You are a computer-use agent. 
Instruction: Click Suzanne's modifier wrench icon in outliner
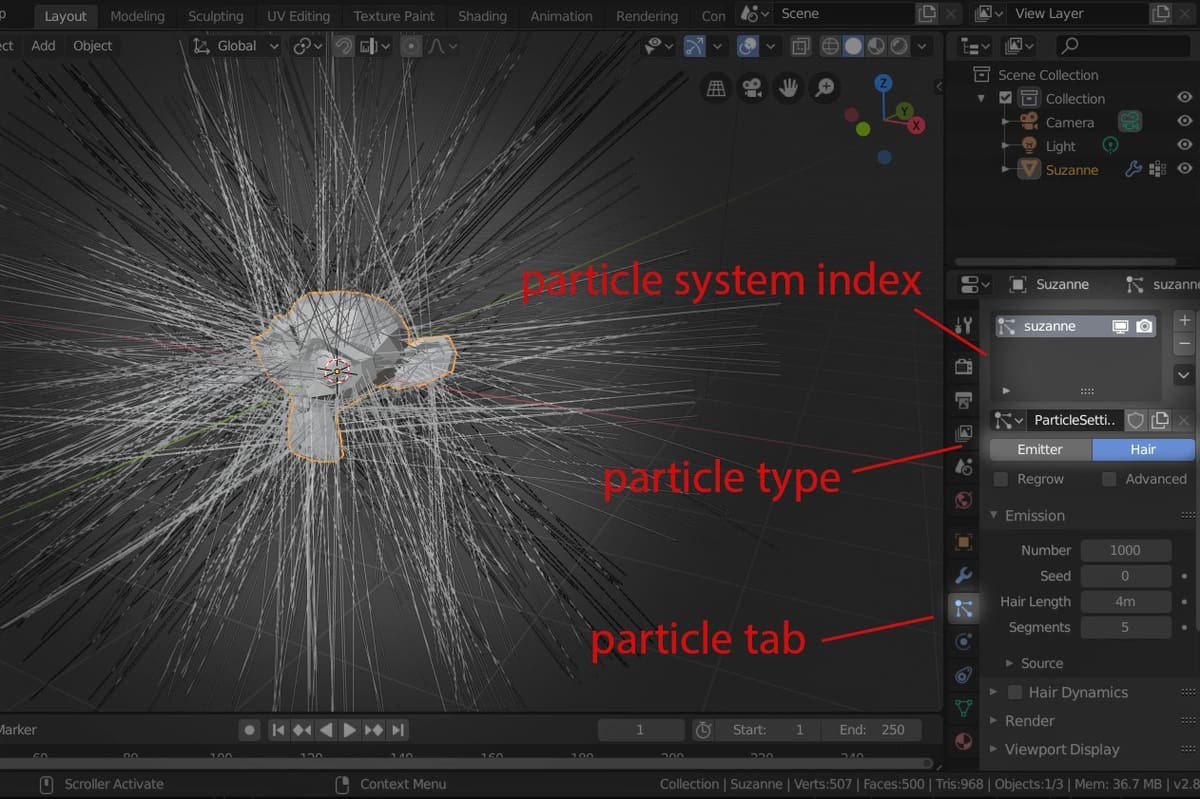point(1133,170)
